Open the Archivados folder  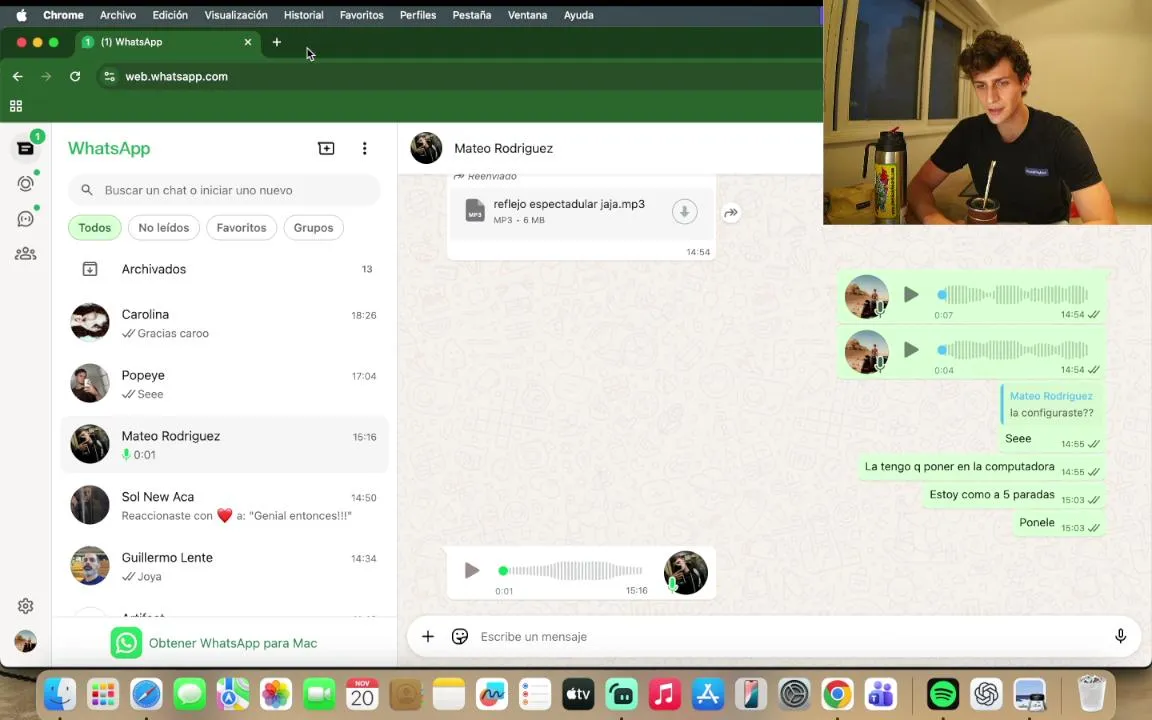coord(225,269)
